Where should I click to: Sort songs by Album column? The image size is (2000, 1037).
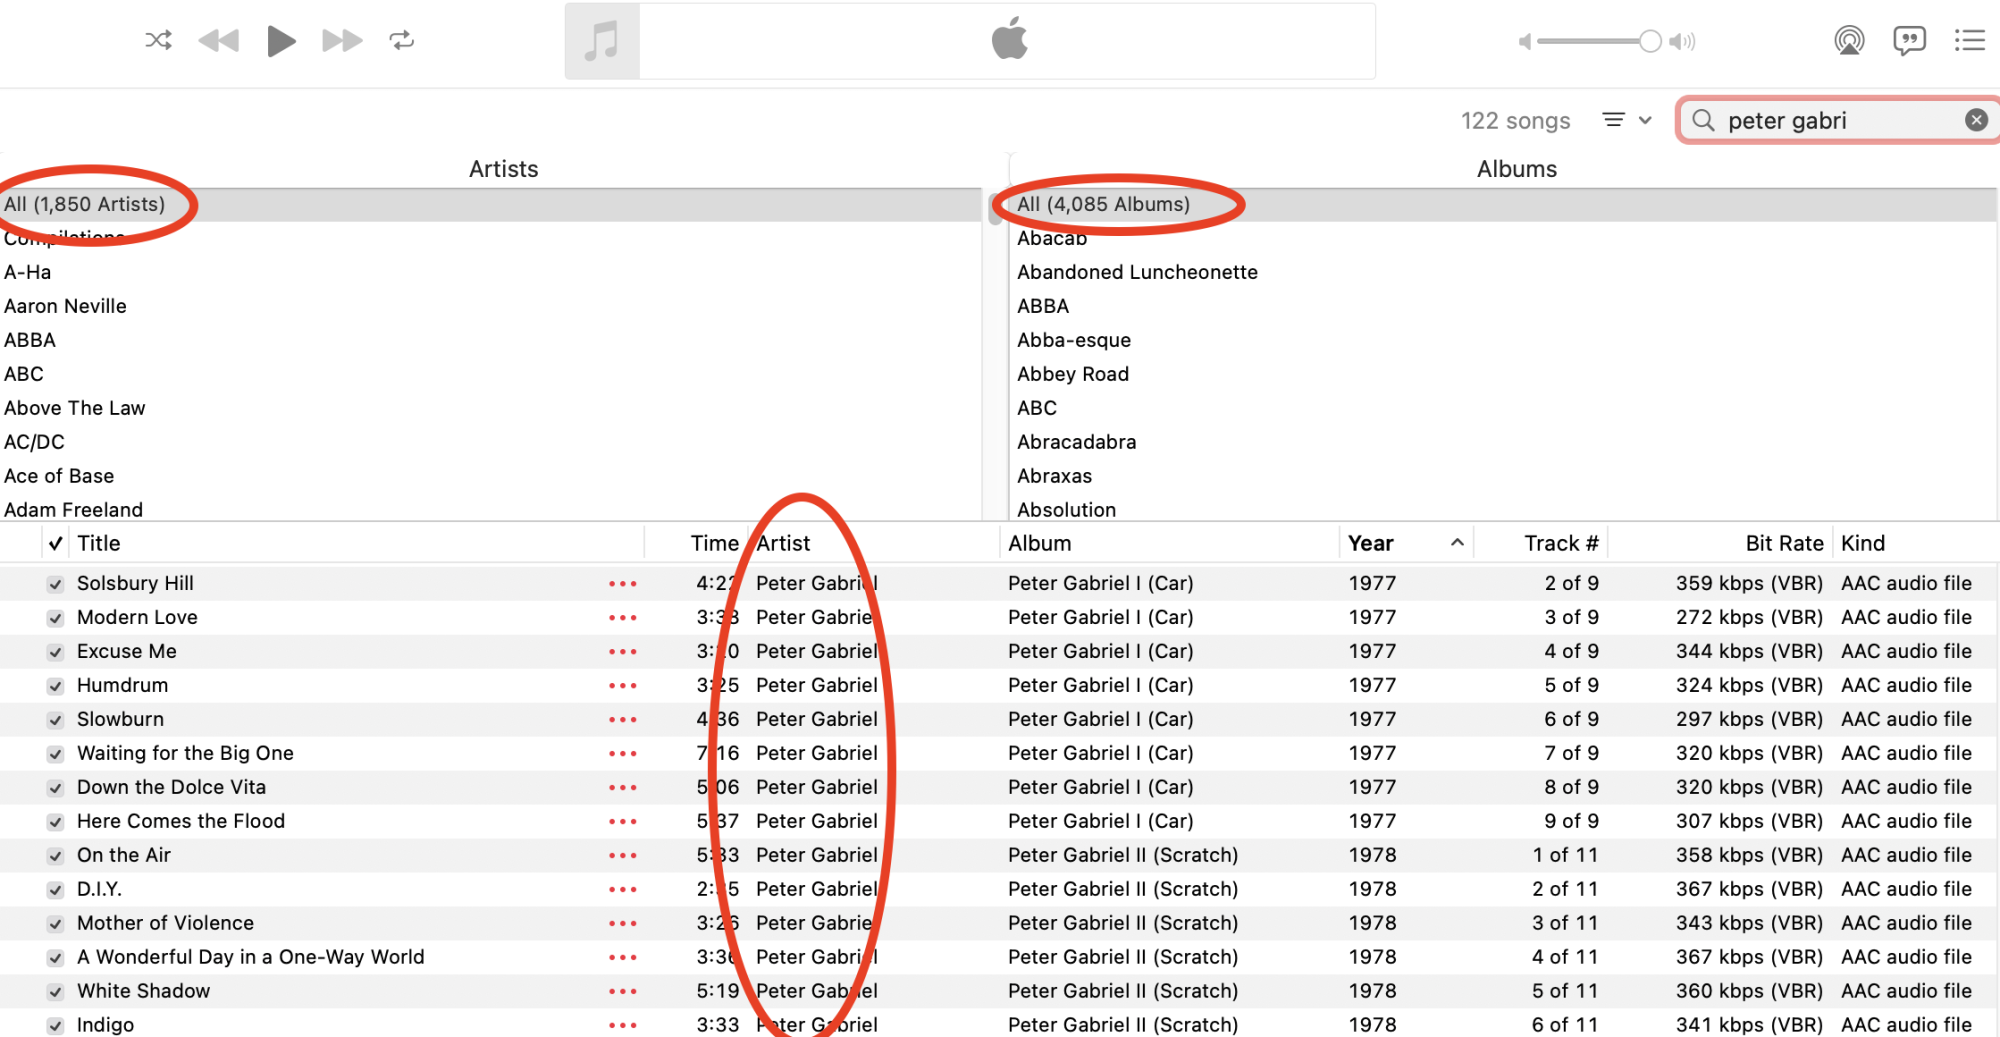pos(1169,543)
